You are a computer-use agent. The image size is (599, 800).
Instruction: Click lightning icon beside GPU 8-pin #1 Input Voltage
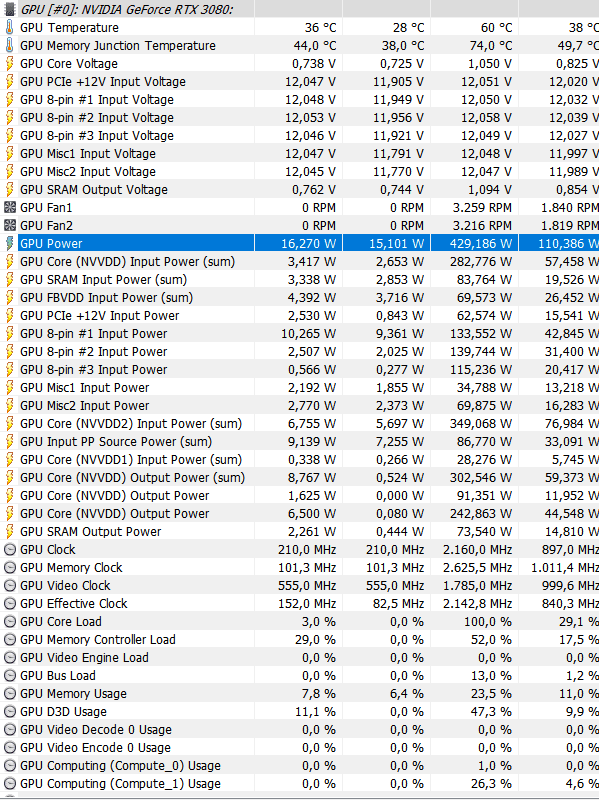tap(10, 99)
